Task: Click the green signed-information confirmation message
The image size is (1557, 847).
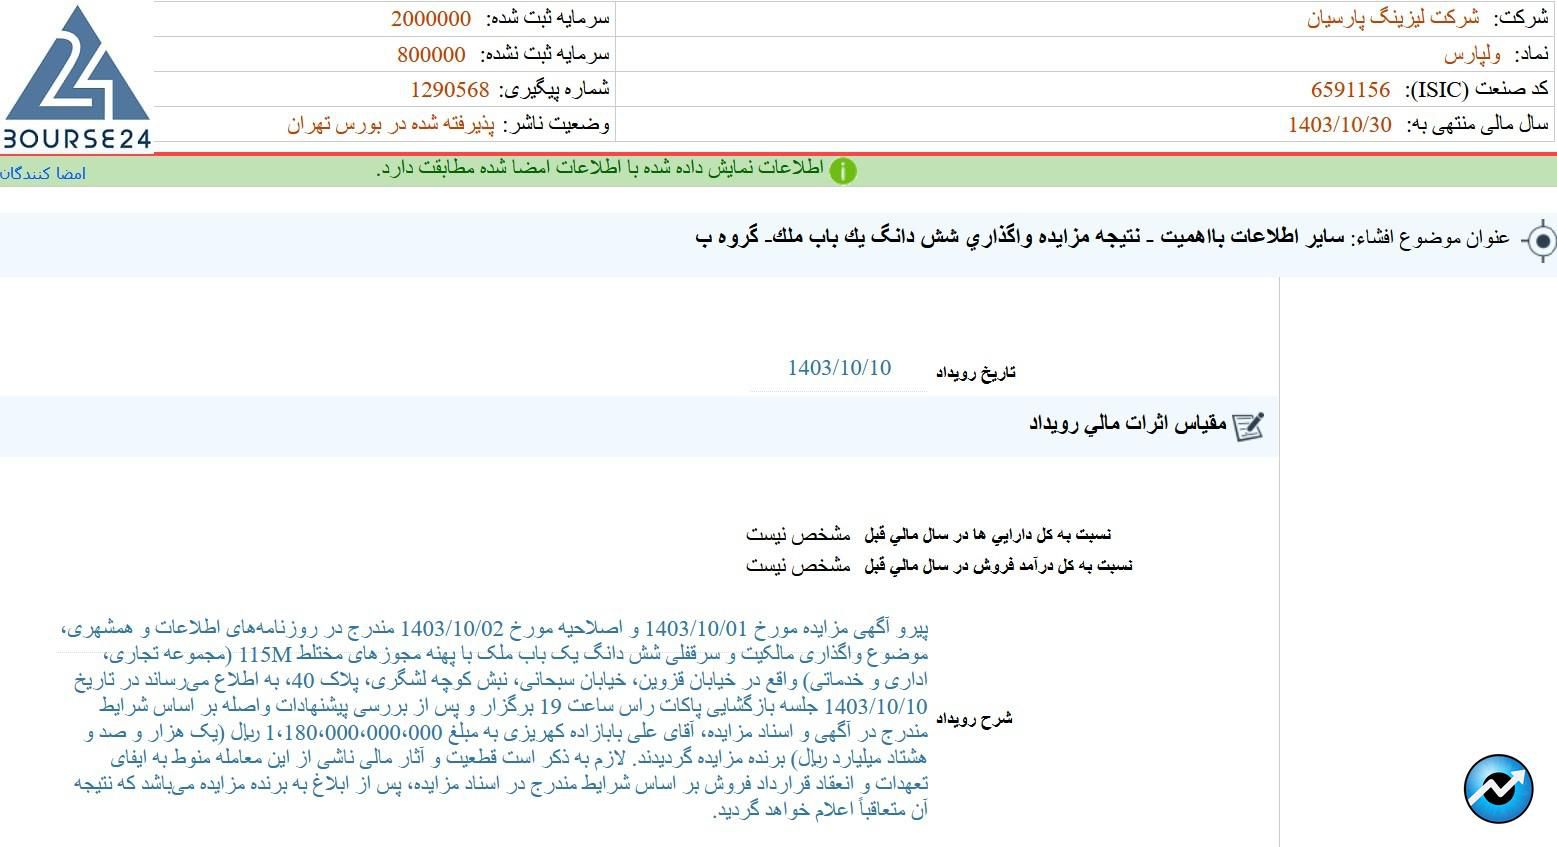Action: (x=600, y=170)
